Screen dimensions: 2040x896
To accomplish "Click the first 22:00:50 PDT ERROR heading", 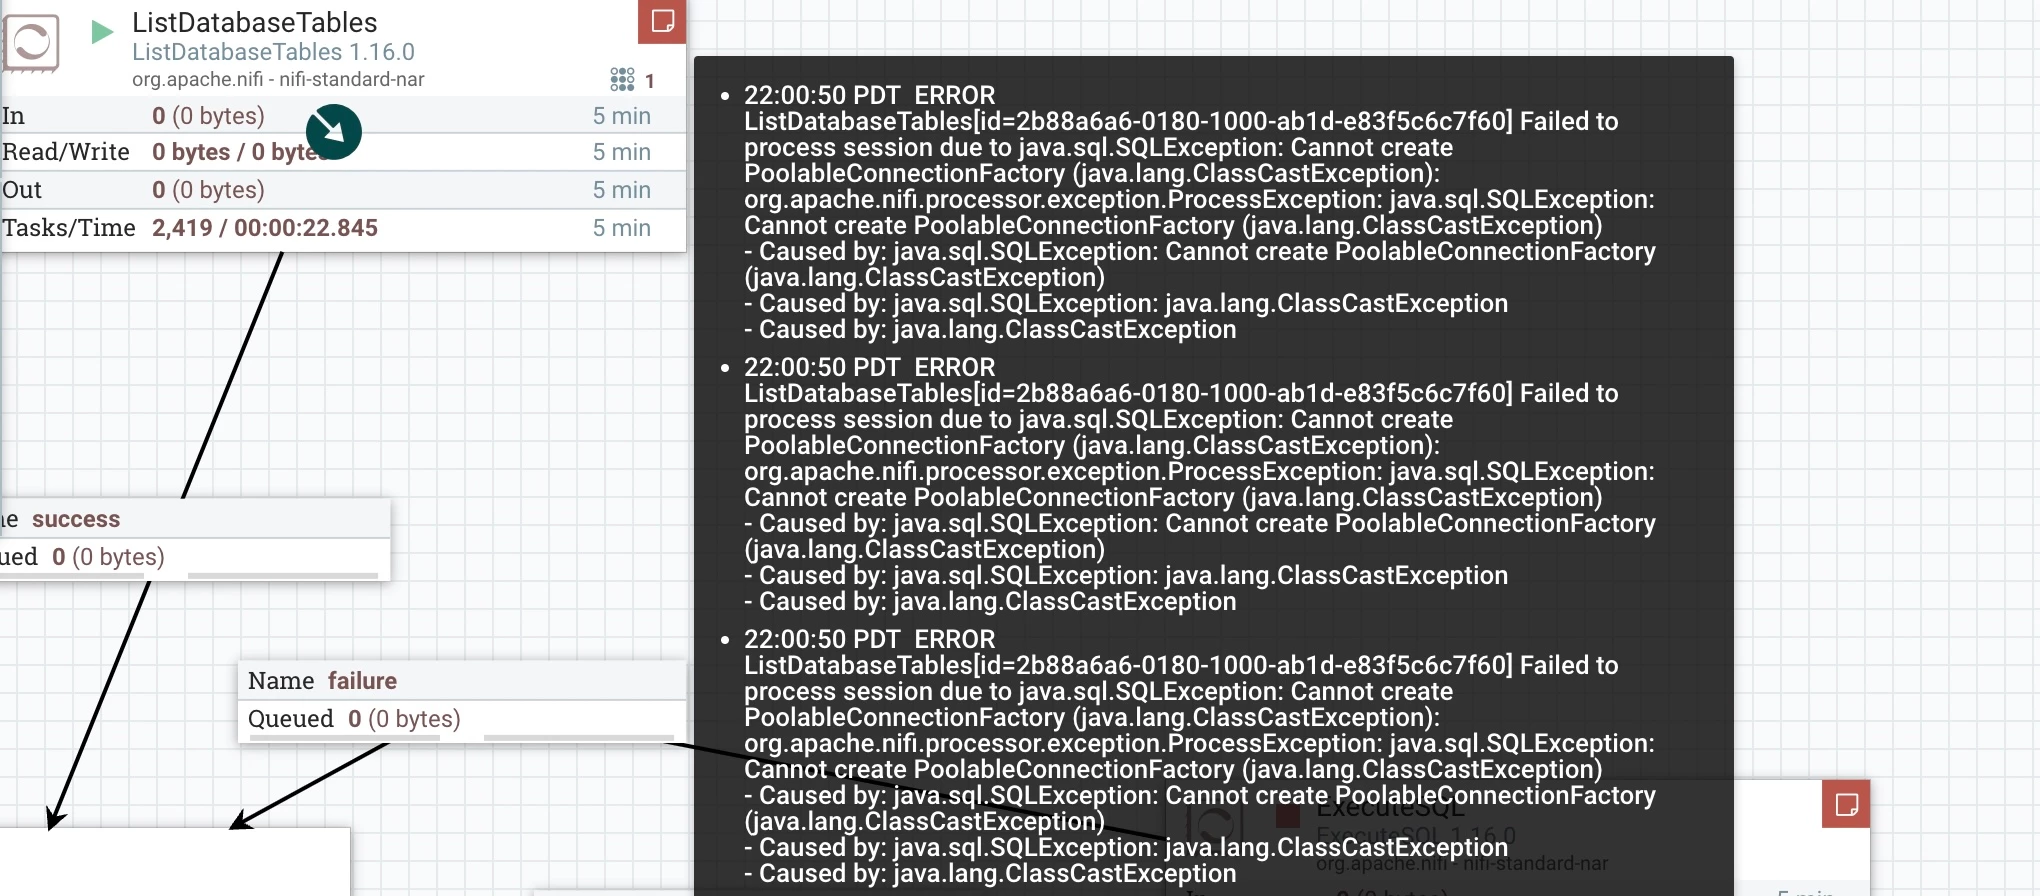I will pyautogui.click(x=869, y=95).
